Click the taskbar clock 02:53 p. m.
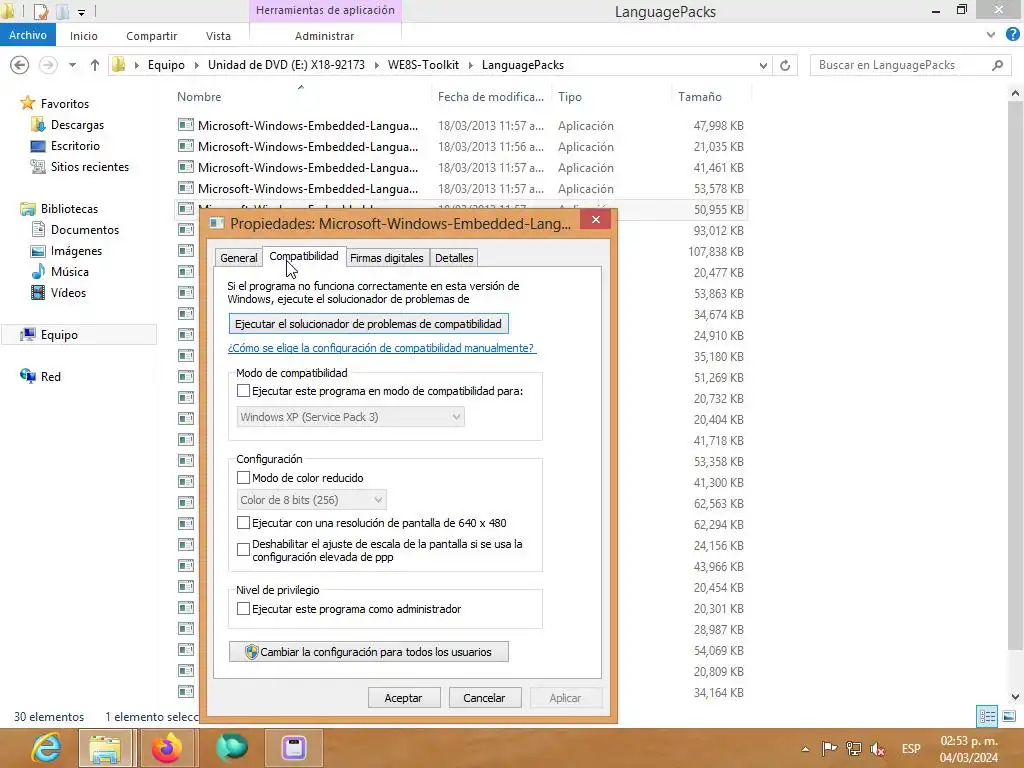Viewport: 1024px width, 768px height. pos(968,741)
